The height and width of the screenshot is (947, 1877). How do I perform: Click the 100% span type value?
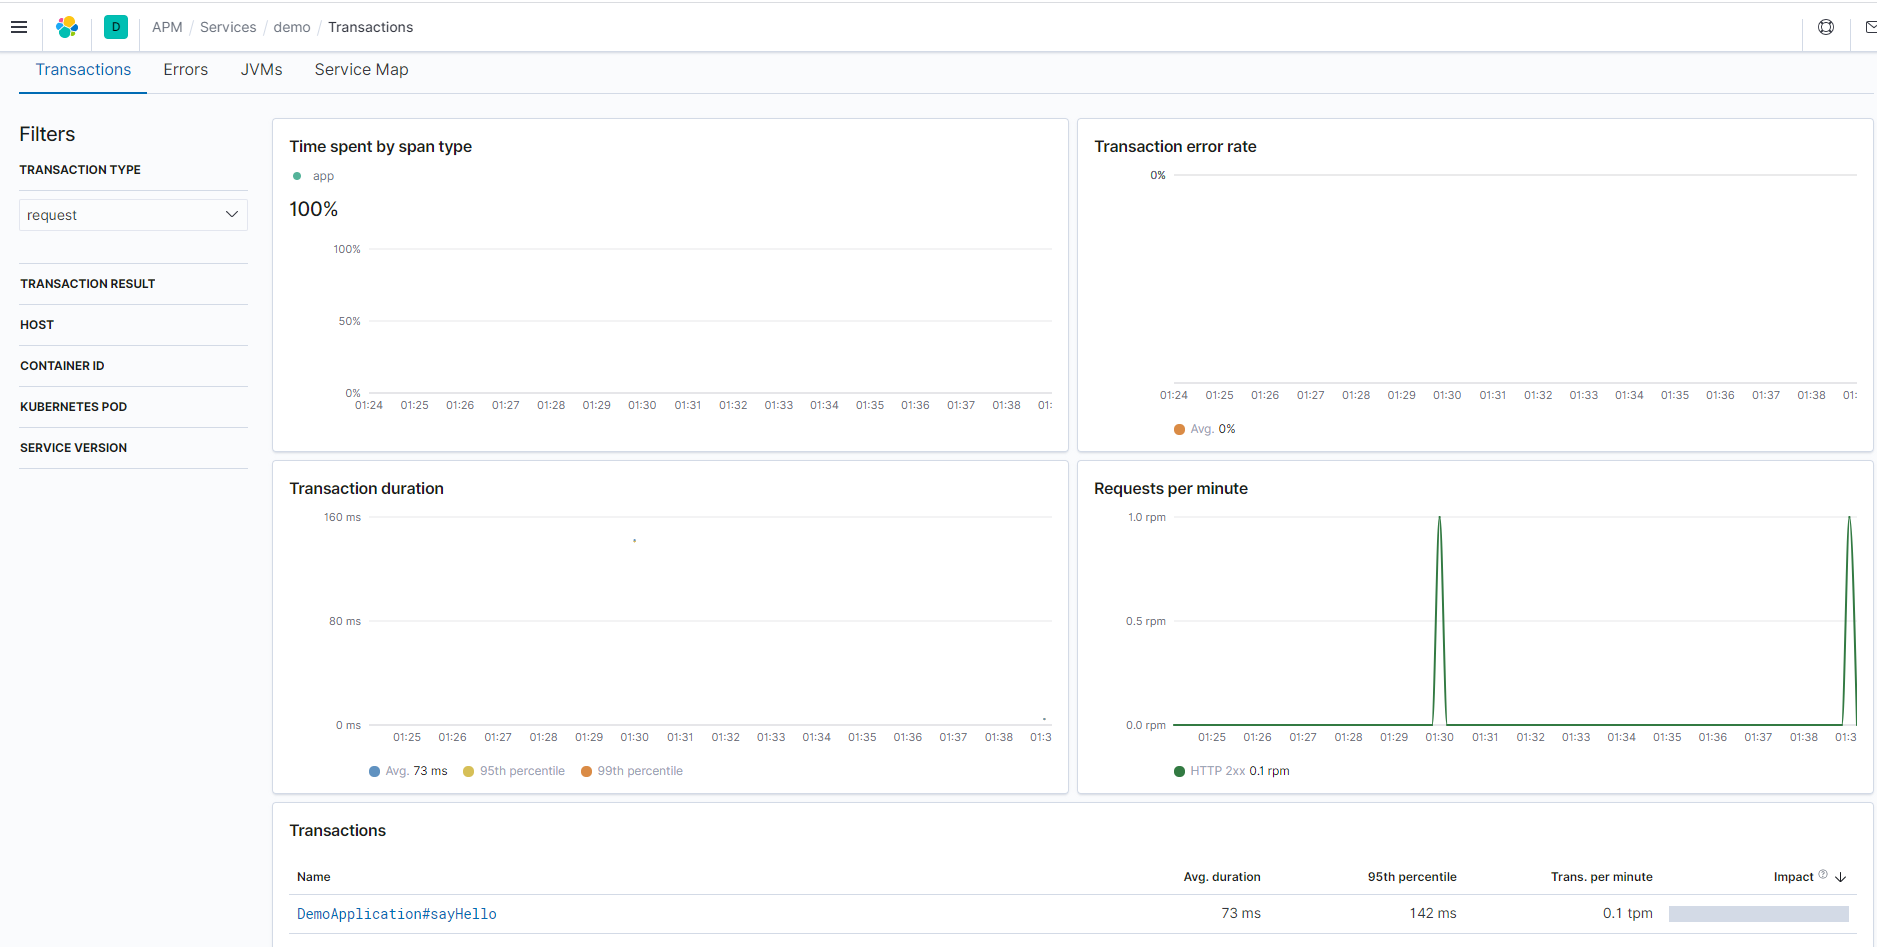pos(314,210)
